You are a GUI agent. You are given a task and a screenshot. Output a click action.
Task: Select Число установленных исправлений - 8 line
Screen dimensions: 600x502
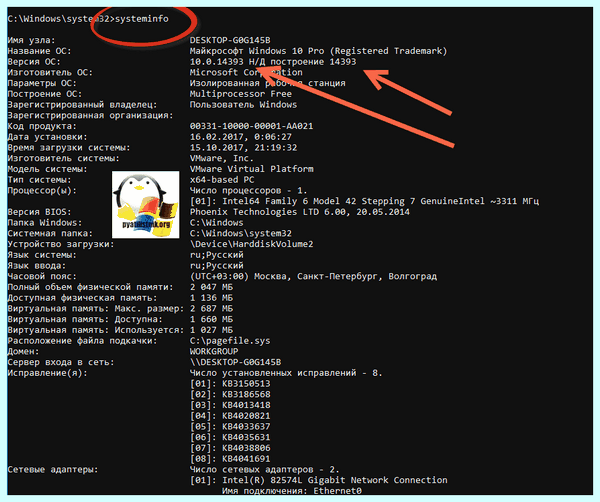(286, 373)
